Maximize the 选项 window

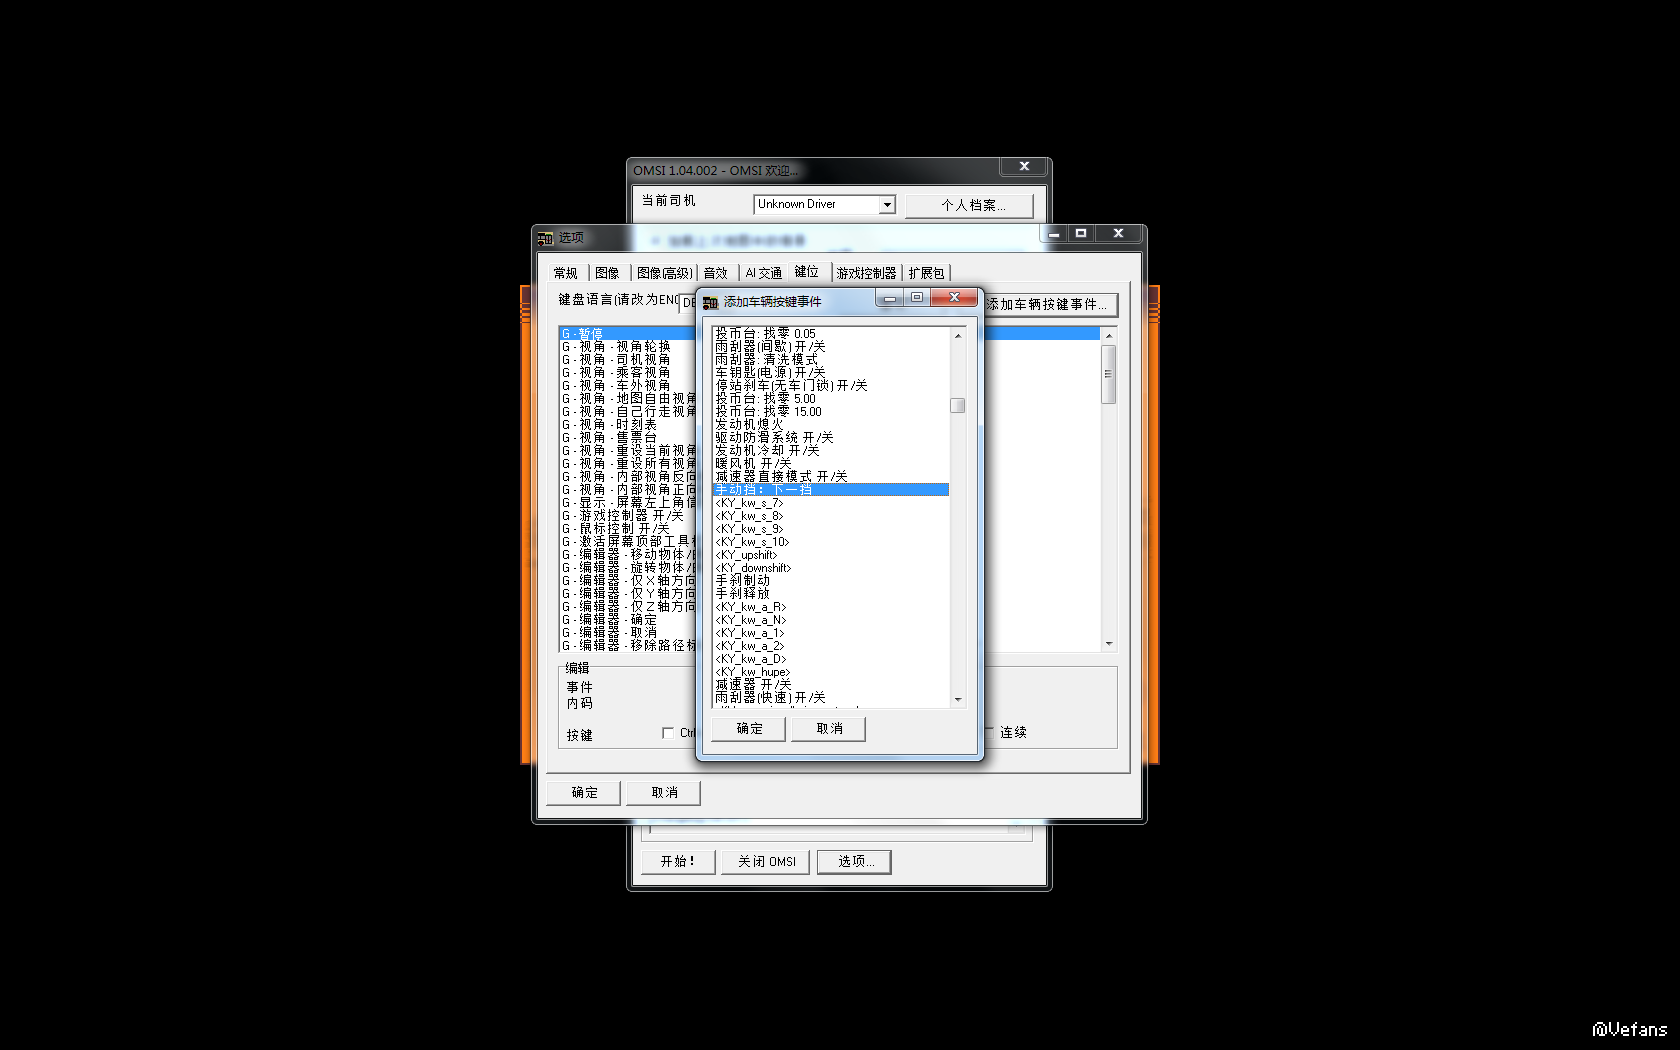coord(1081,233)
